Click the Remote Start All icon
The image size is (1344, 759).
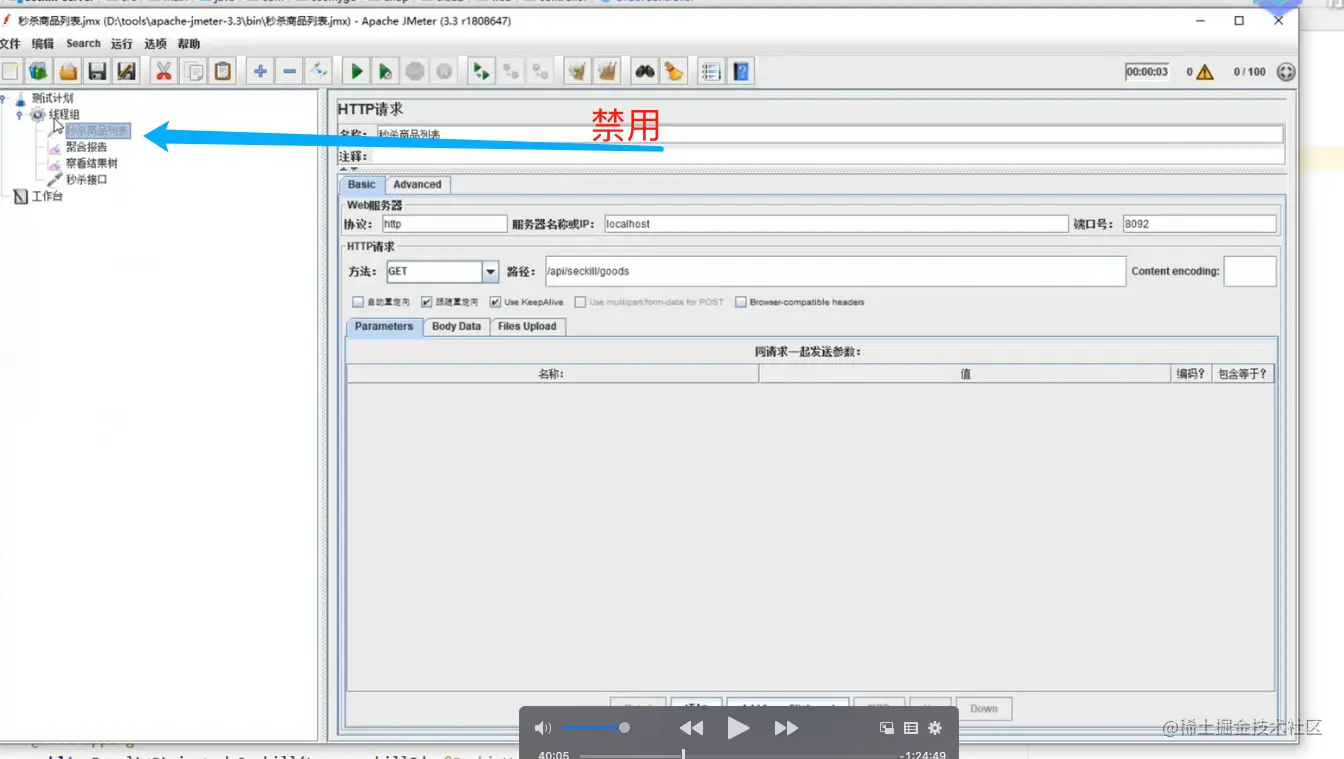(482, 71)
